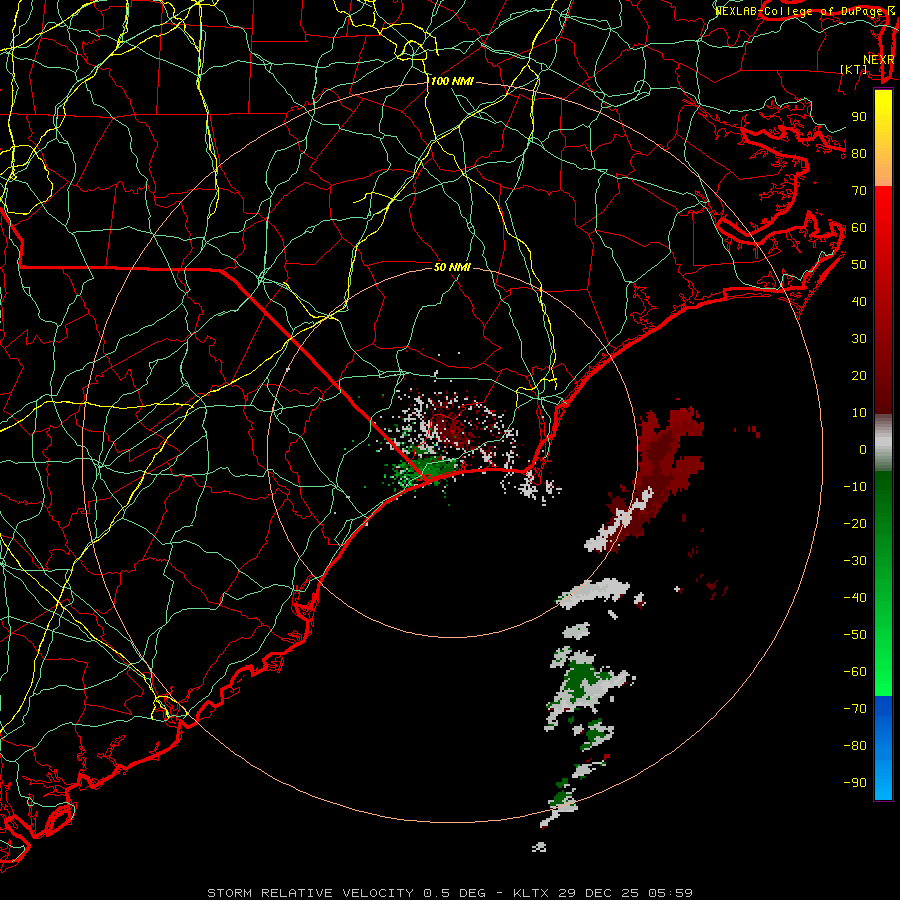The height and width of the screenshot is (900, 900).
Task: Click the -60 value on the velocity scale
Action: (x=855, y=672)
